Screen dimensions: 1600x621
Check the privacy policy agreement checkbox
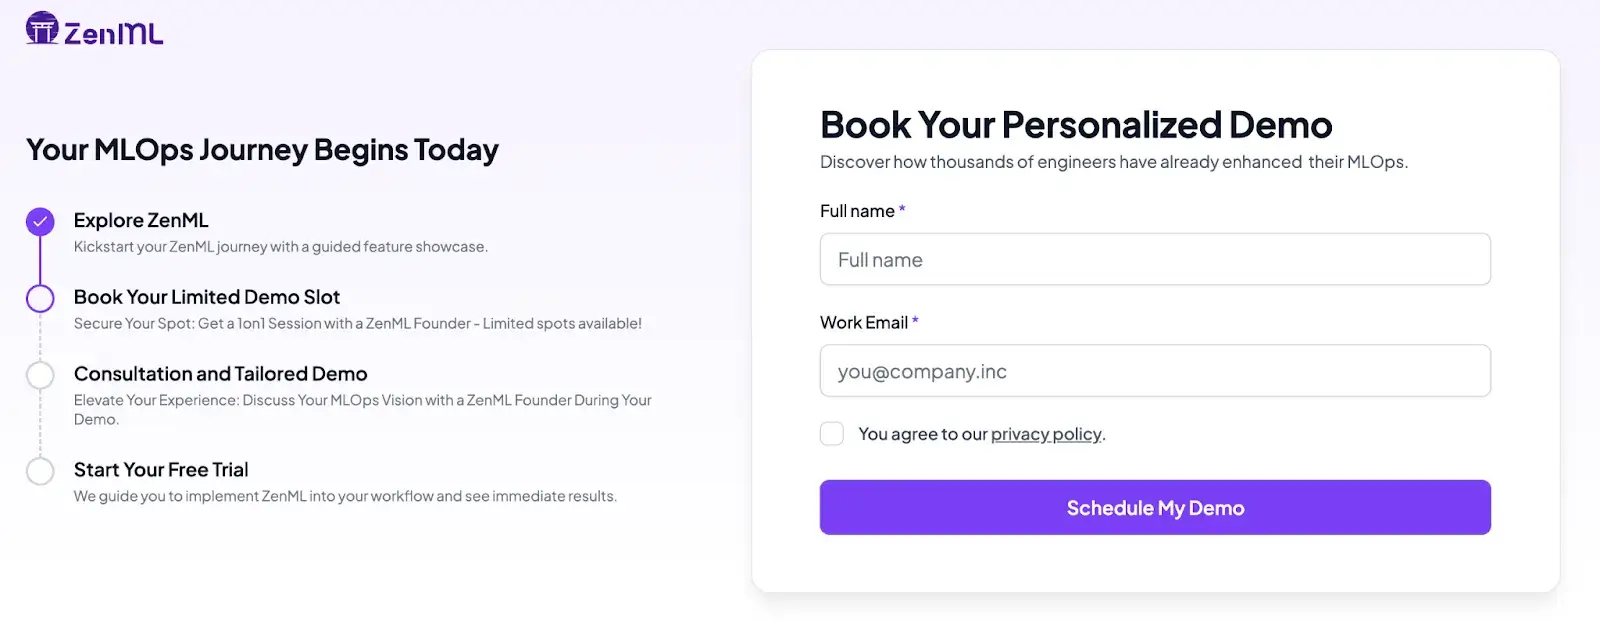[x=832, y=434]
